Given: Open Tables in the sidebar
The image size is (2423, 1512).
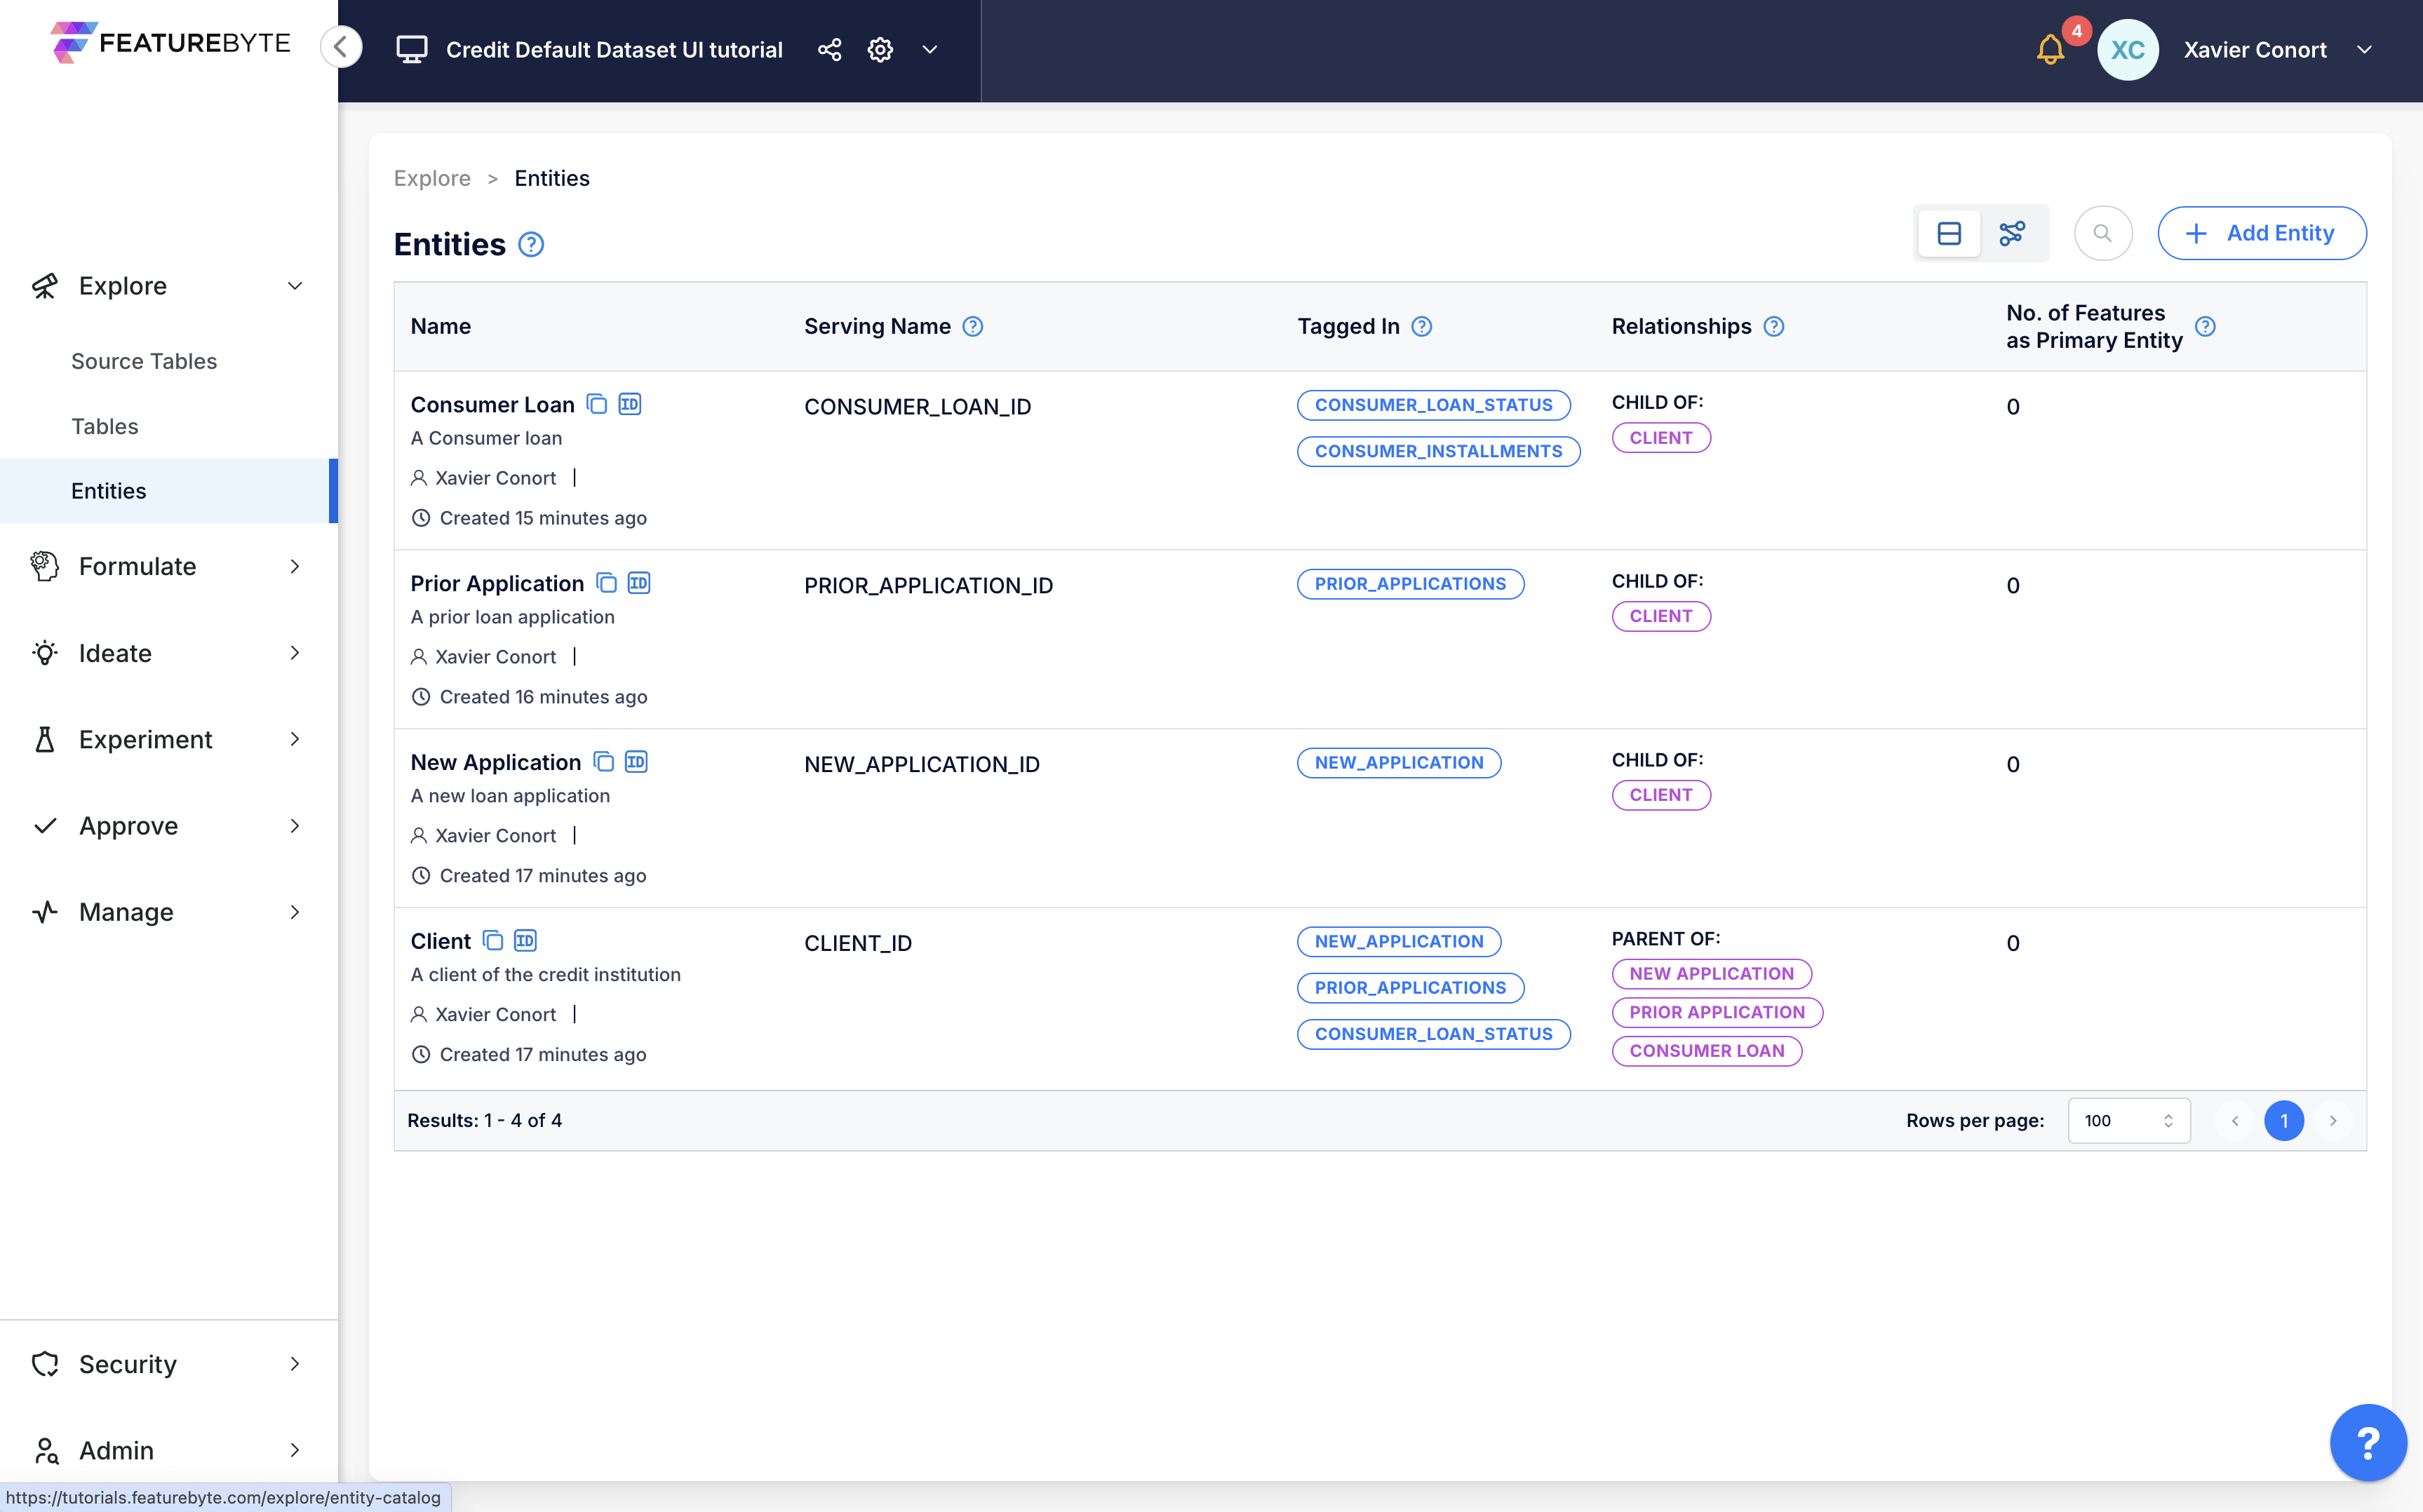Looking at the screenshot, I should pyautogui.click(x=105, y=426).
